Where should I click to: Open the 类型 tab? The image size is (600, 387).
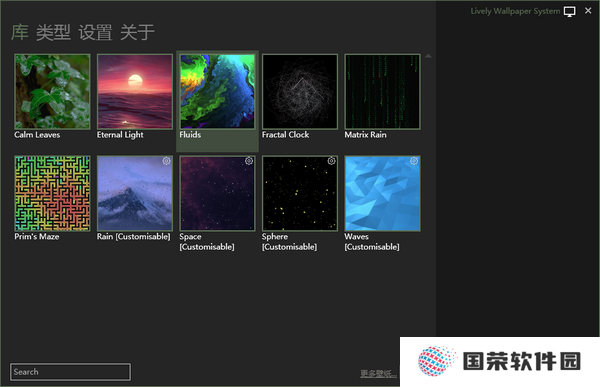click(53, 32)
